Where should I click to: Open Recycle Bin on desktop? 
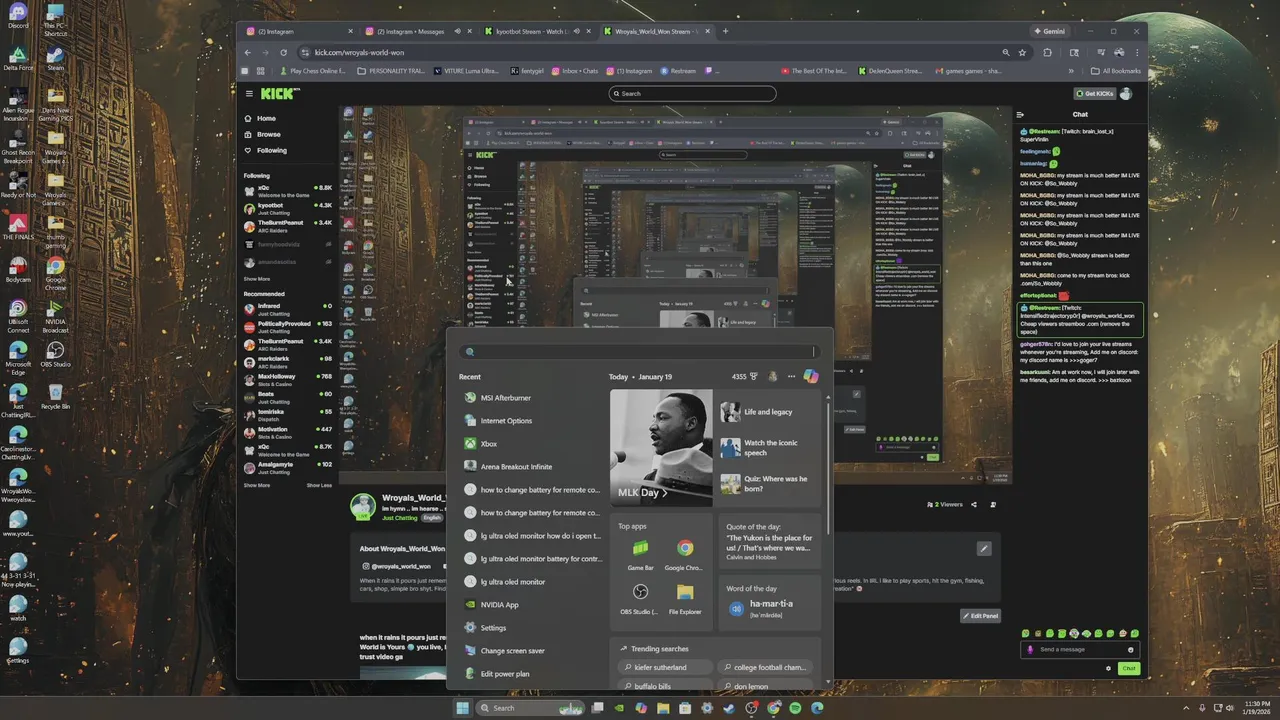55,395
